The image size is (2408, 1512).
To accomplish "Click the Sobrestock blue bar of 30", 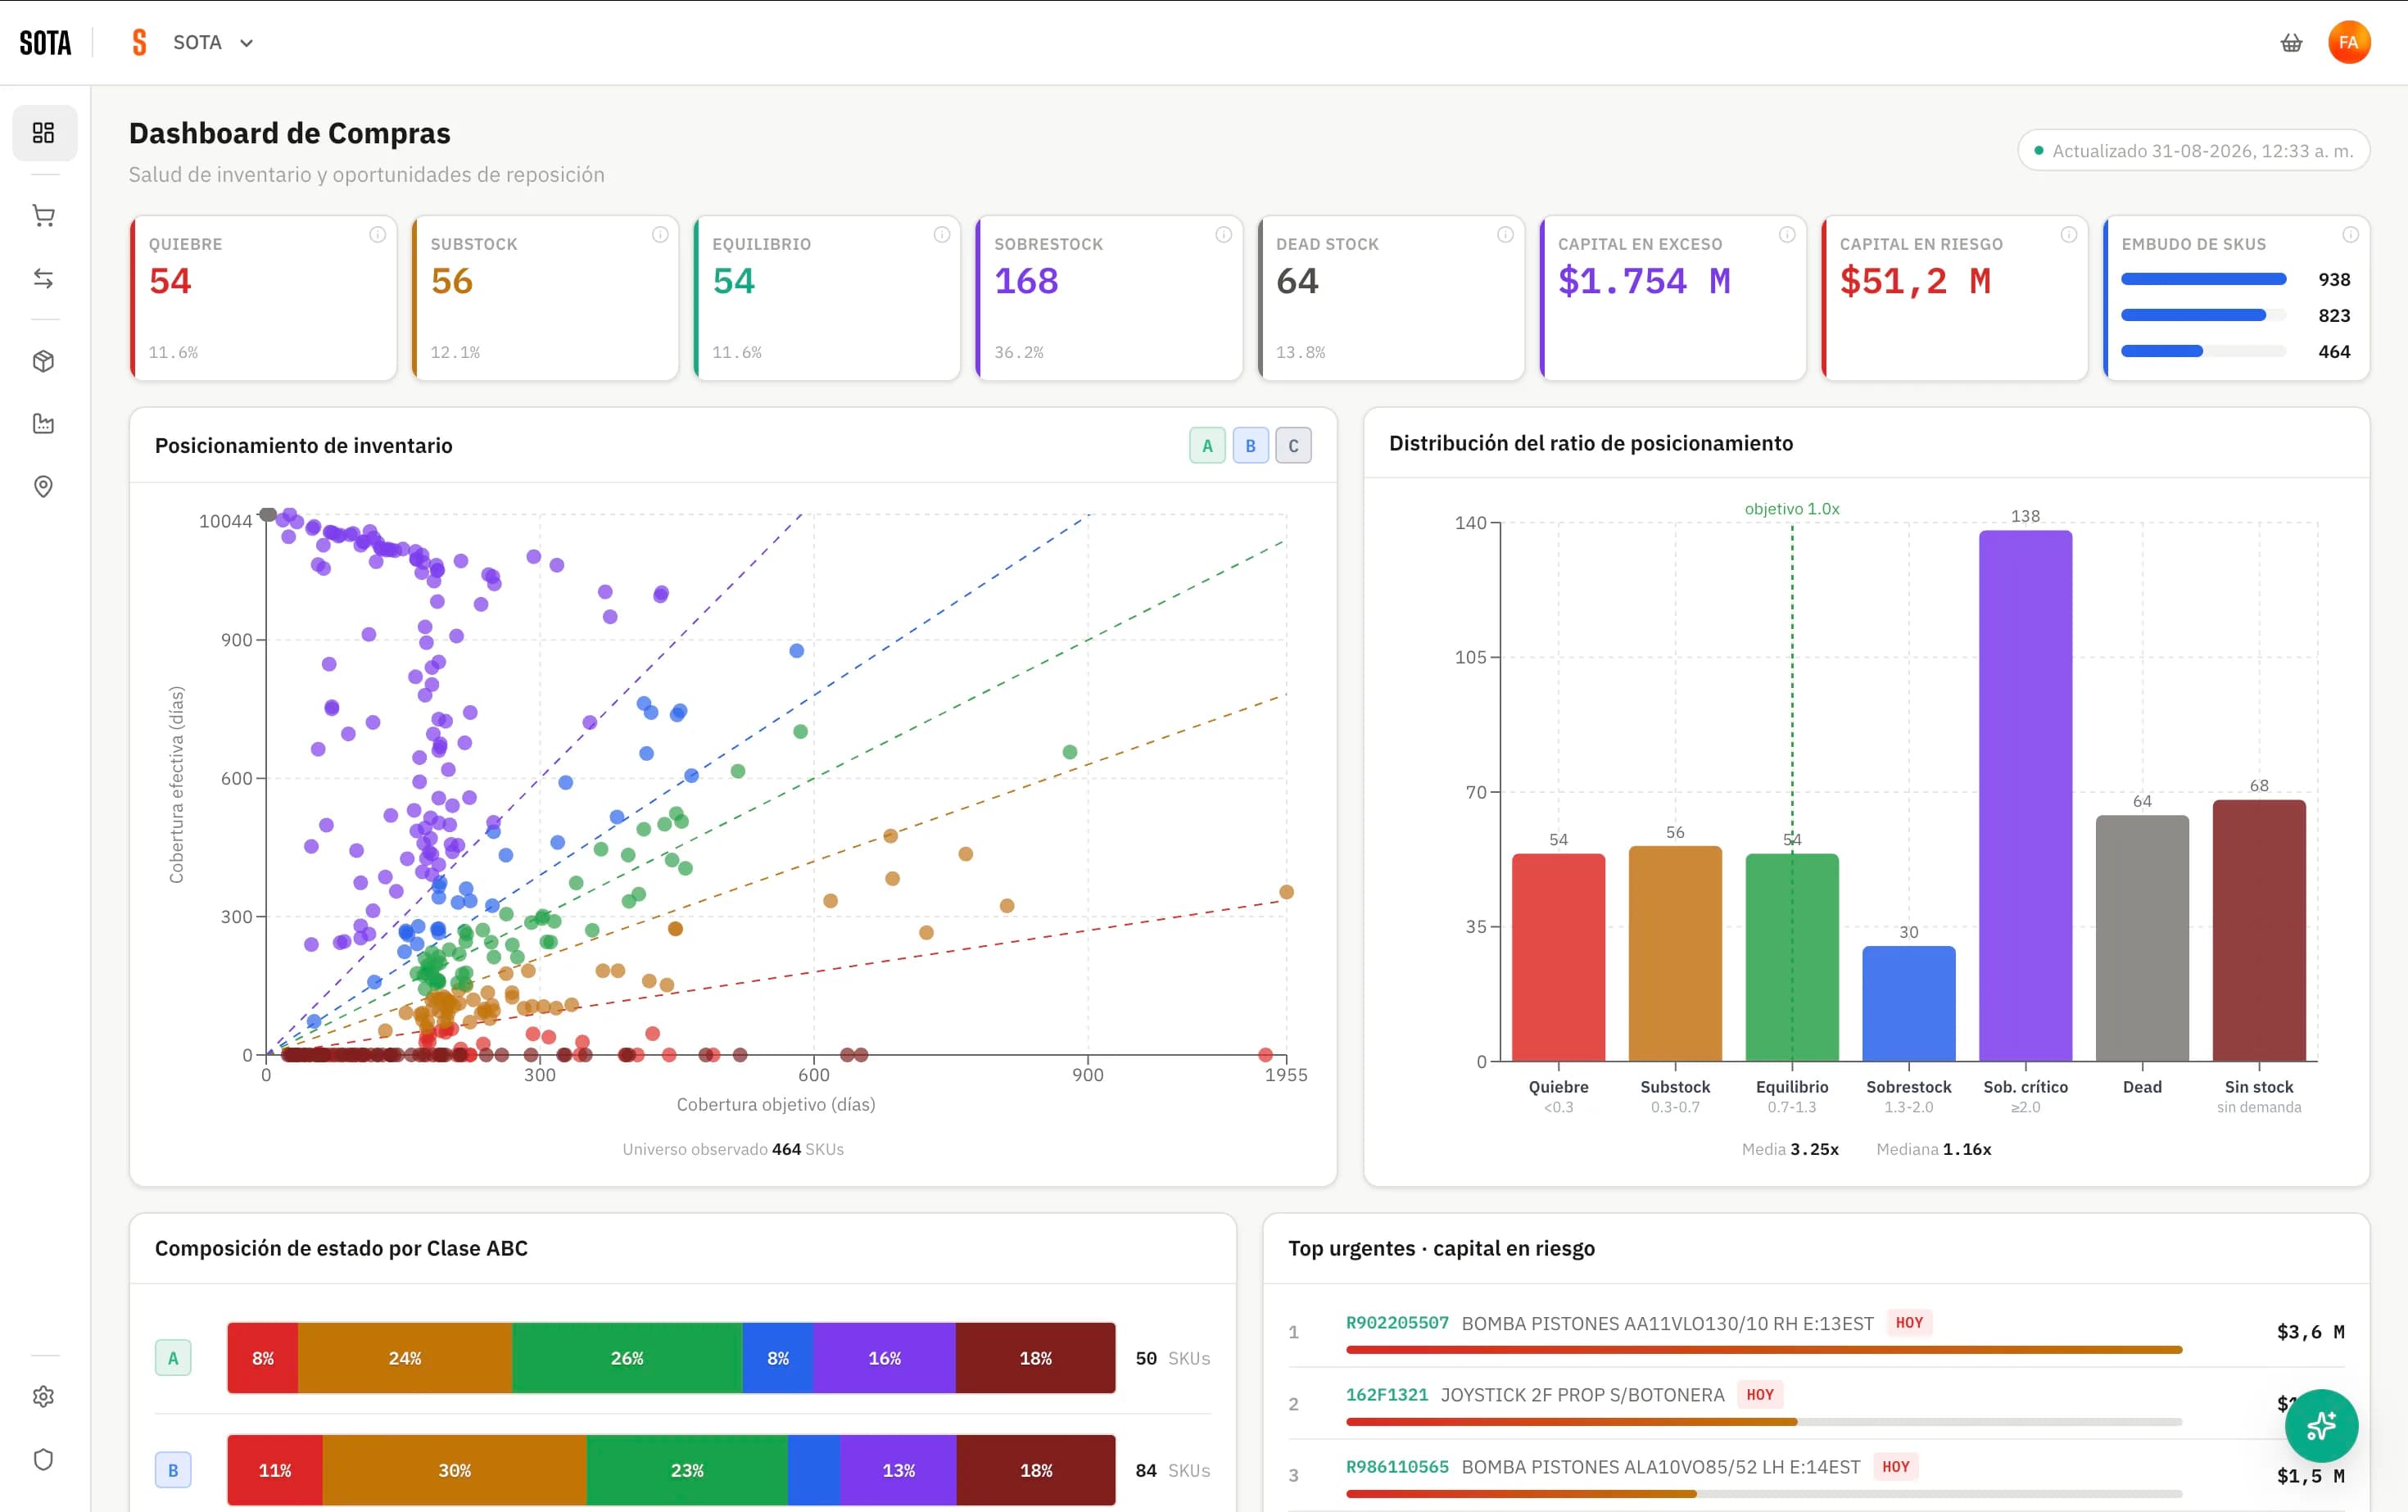I will click(x=1908, y=1003).
